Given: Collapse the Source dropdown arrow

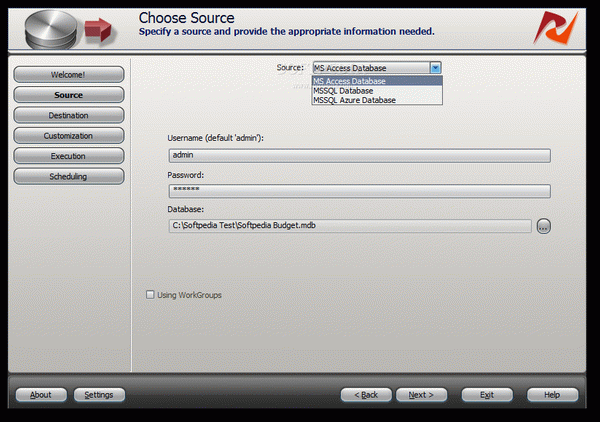Looking at the screenshot, I should (x=435, y=68).
